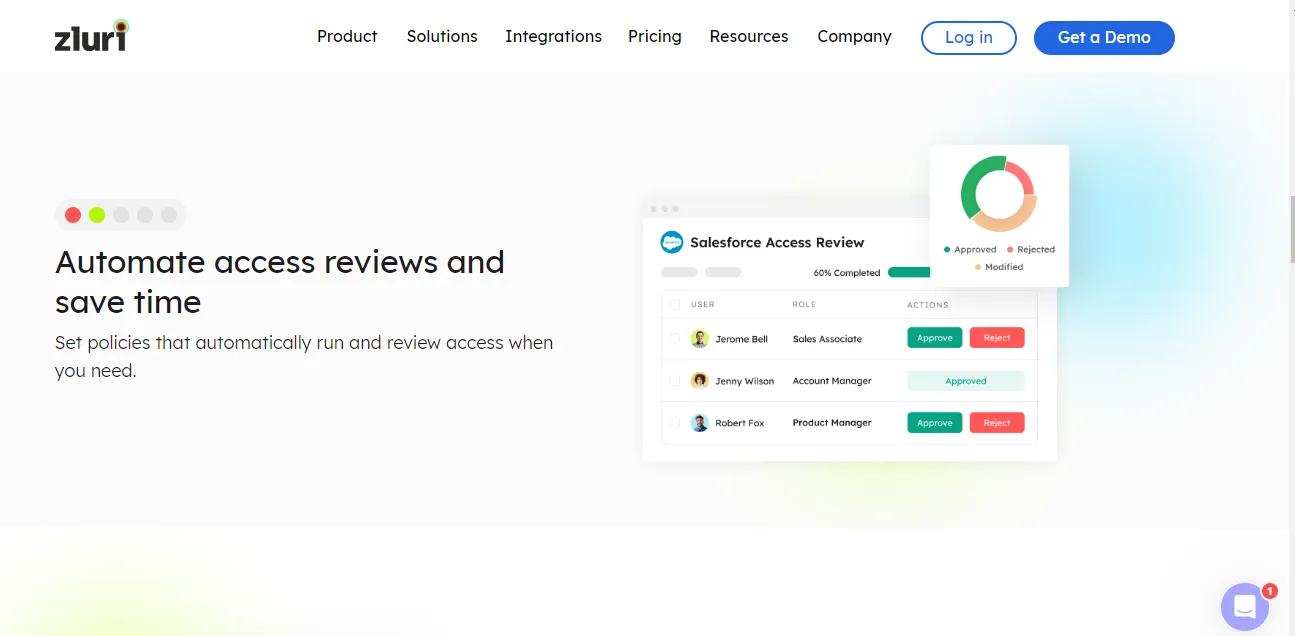The width and height of the screenshot is (1295, 636).
Task: Click the Get a Demo button
Action: point(1104,37)
